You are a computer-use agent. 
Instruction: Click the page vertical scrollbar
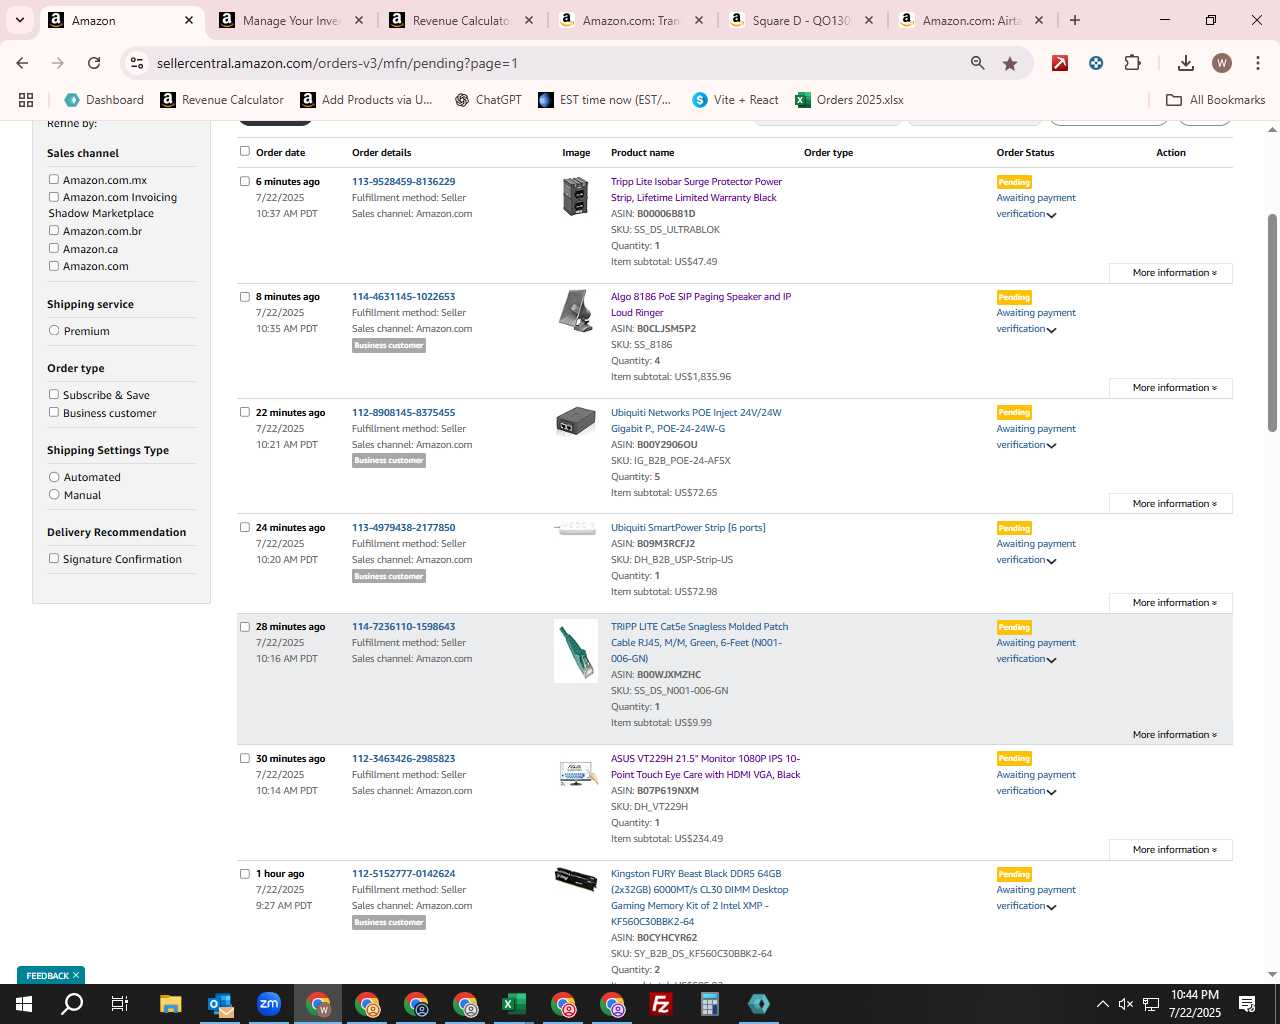(x=1272, y=322)
